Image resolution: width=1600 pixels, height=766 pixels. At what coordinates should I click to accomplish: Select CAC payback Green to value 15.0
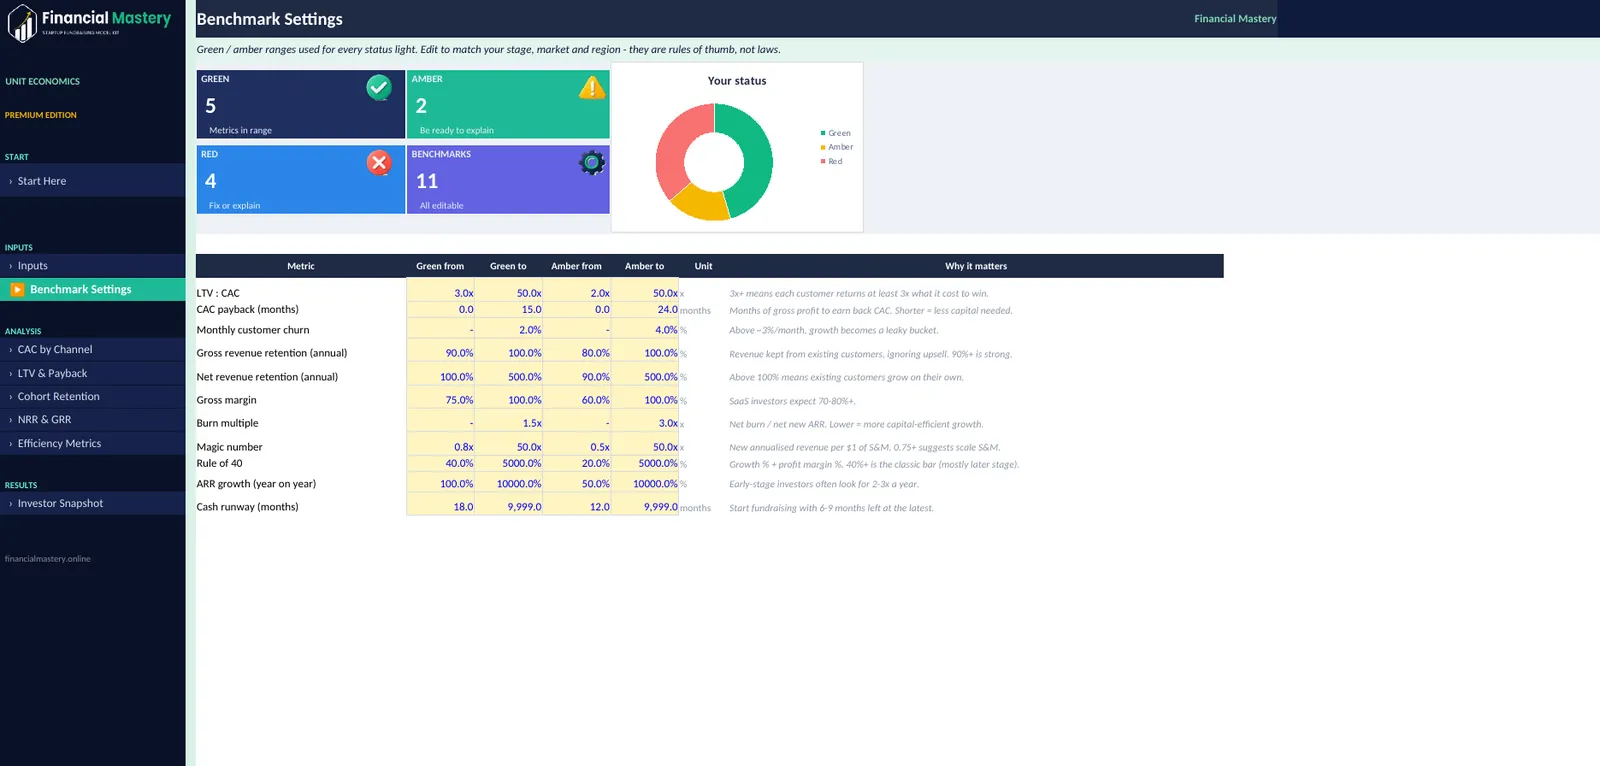click(509, 310)
